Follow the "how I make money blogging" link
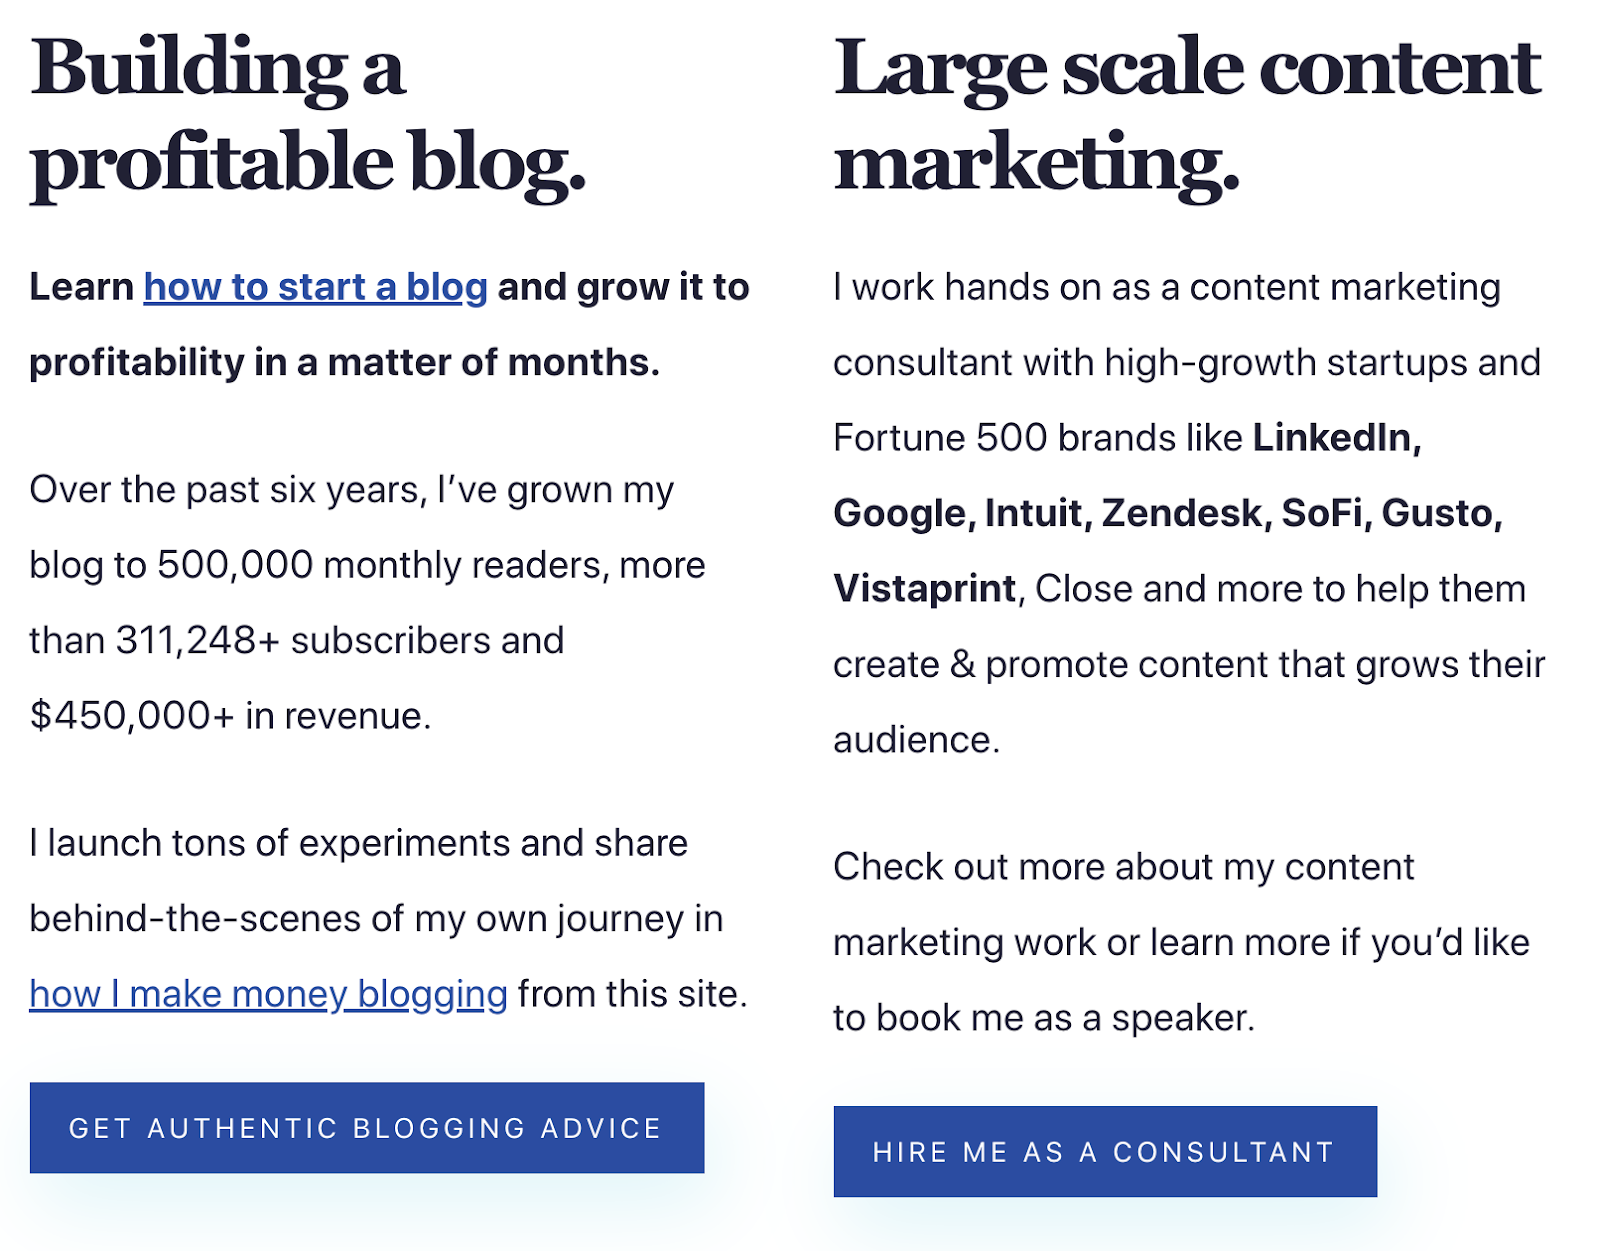This screenshot has width=1600, height=1251. coord(268,995)
